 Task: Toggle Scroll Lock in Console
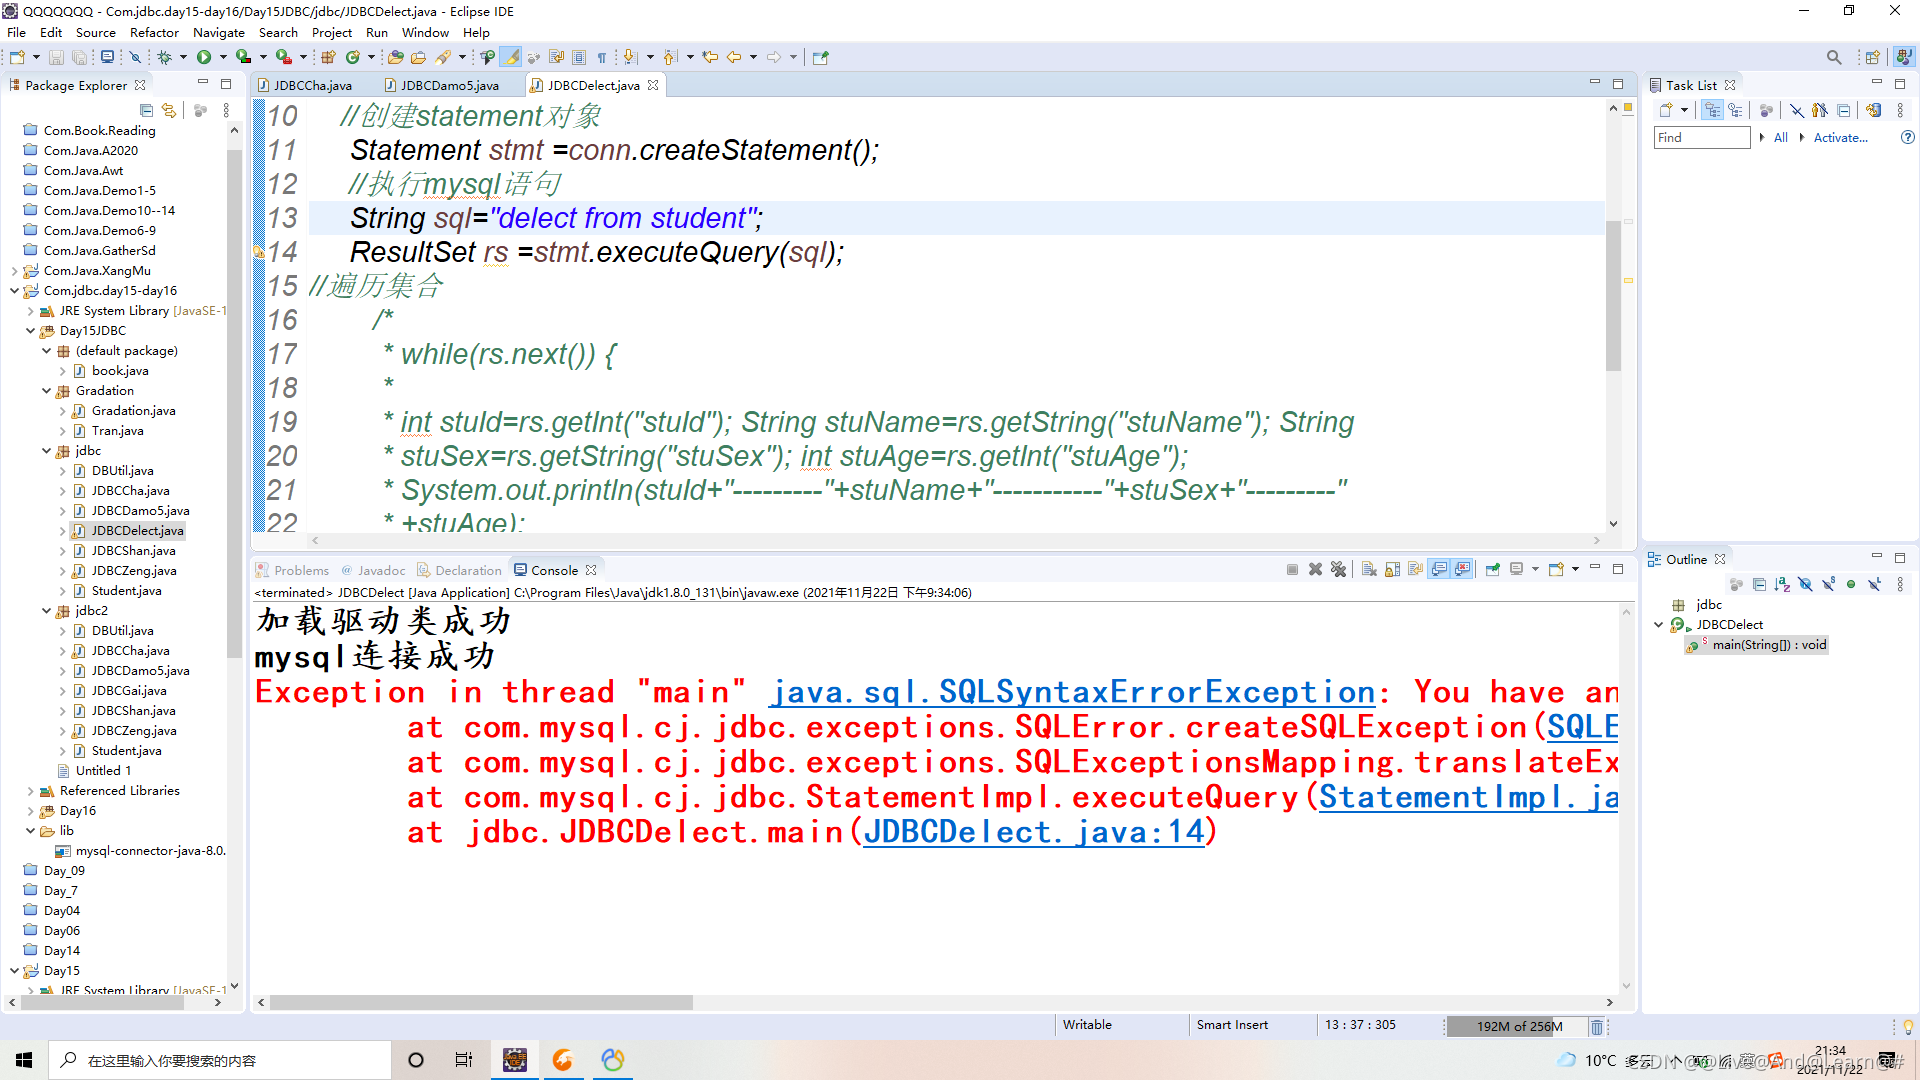coord(1392,570)
